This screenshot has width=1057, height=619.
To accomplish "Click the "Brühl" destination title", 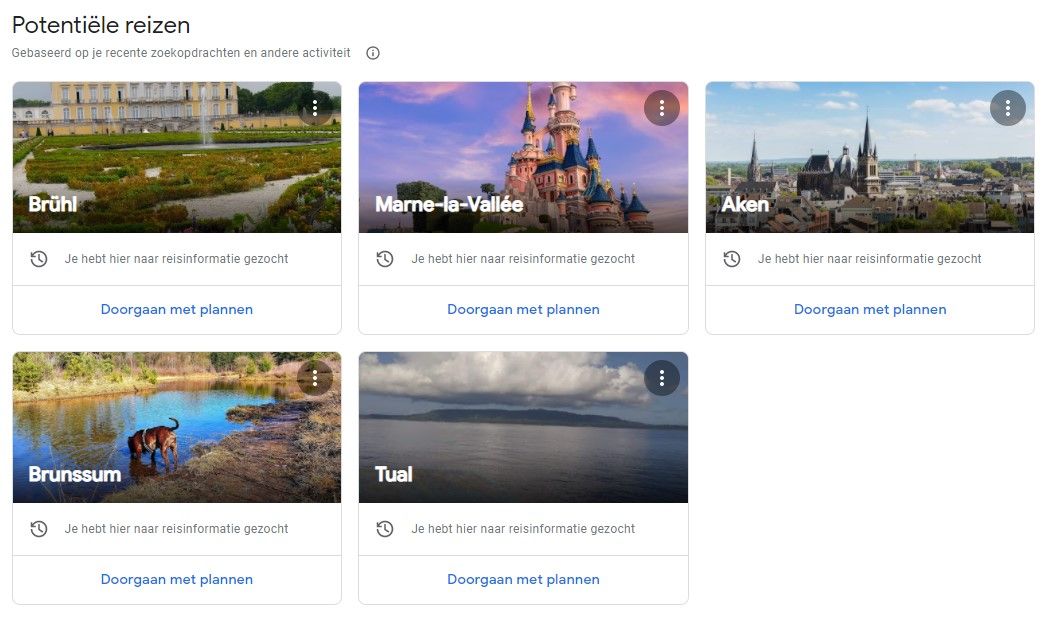I will tap(53, 204).
